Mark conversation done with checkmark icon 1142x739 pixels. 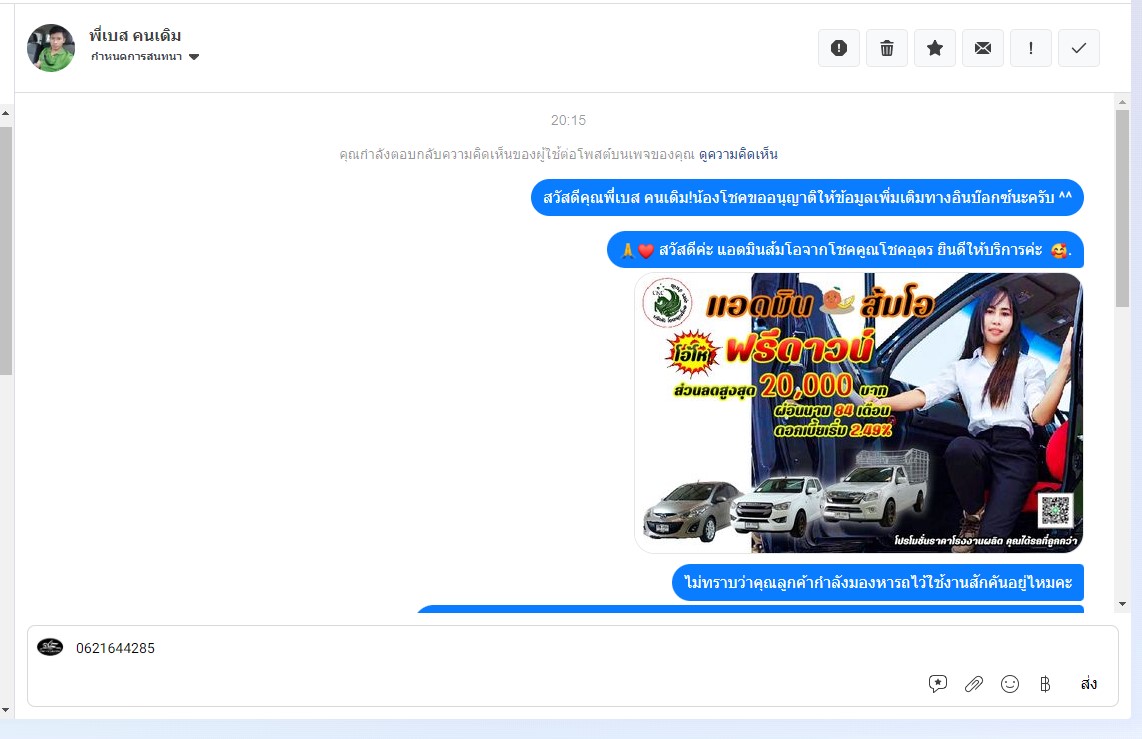[x=1079, y=48]
